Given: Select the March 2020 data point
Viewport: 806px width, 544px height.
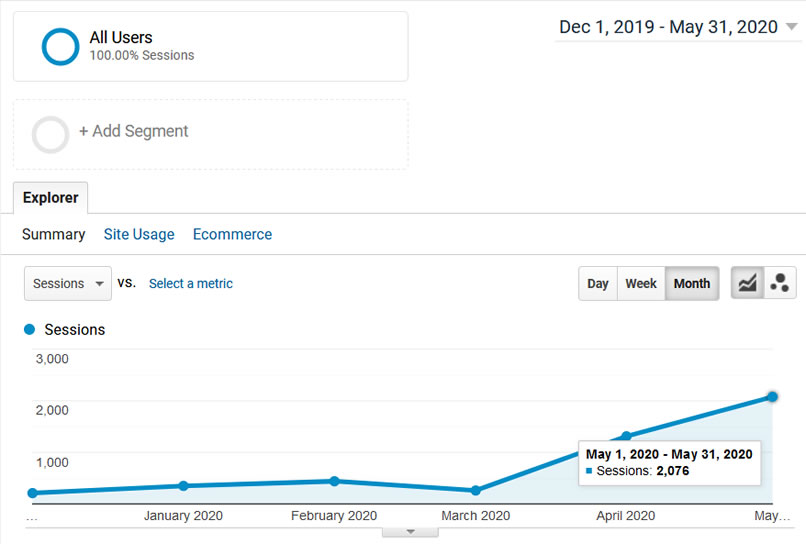Looking at the screenshot, I should point(475,491).
